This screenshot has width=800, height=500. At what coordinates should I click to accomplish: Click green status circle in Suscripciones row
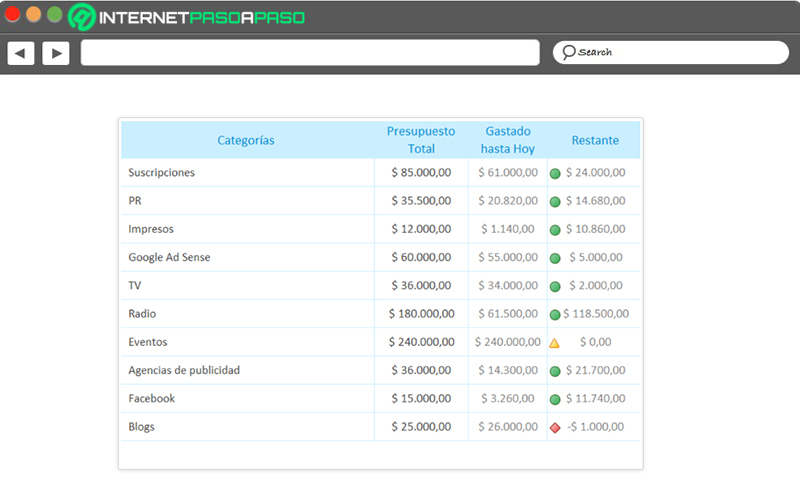tap(555, 173)
